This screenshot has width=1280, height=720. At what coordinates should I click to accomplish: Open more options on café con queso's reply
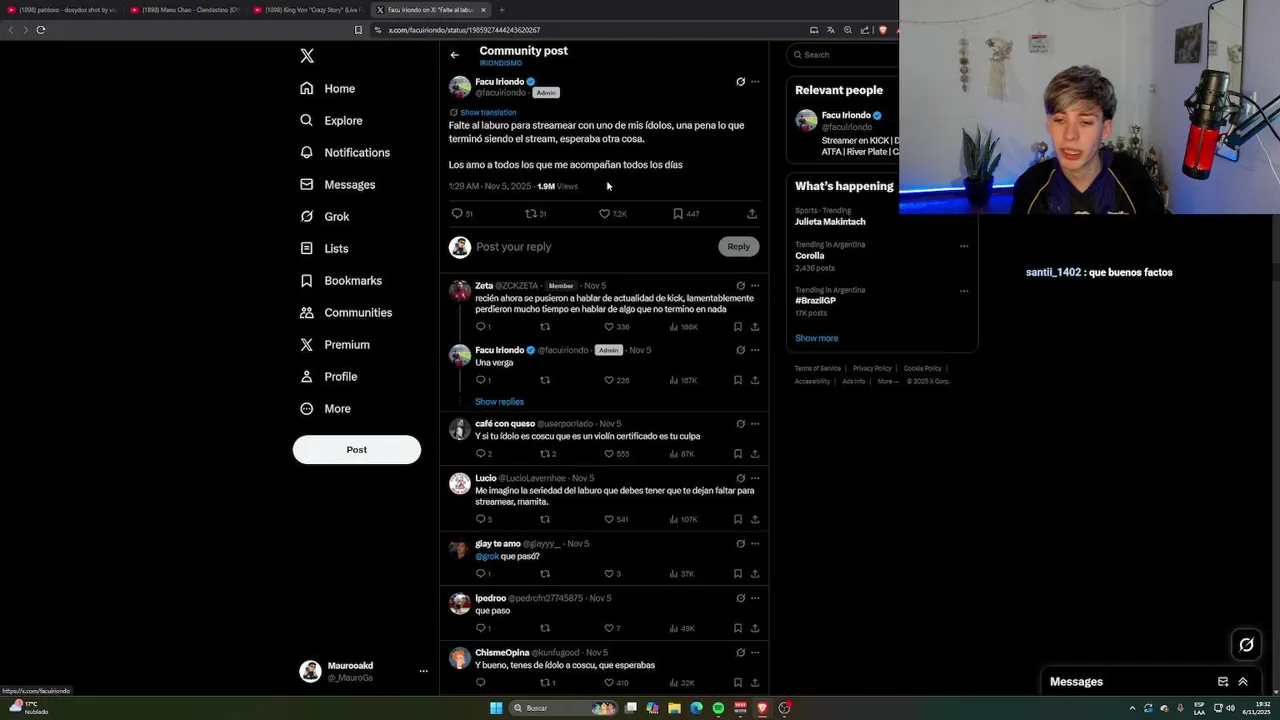coord(755,424)
